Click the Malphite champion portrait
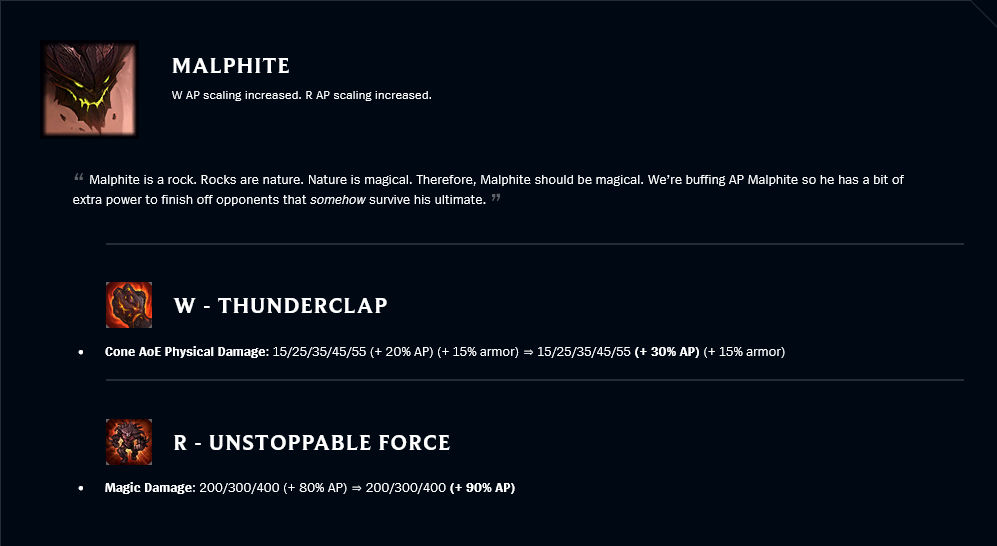The image size is (997, 546). [90, 89]
